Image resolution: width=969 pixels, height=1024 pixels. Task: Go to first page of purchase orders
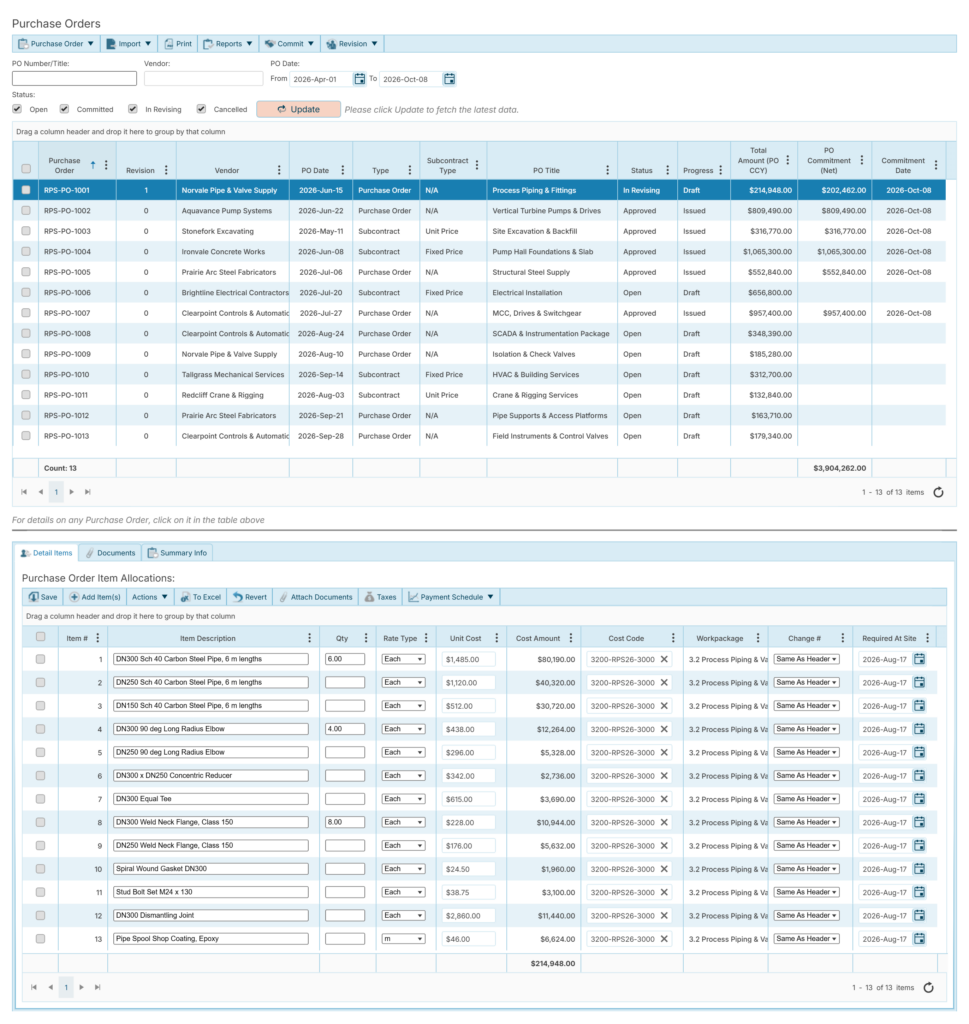tap(24, 492)
